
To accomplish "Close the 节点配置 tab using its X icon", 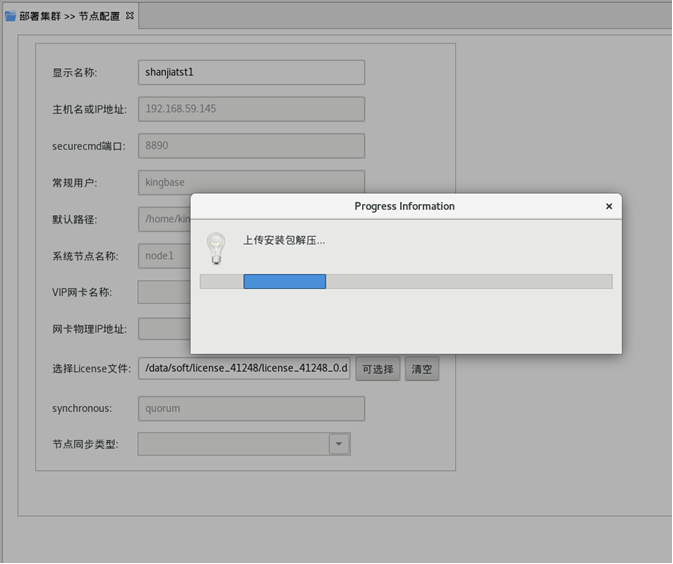I will tap(130, 15).
